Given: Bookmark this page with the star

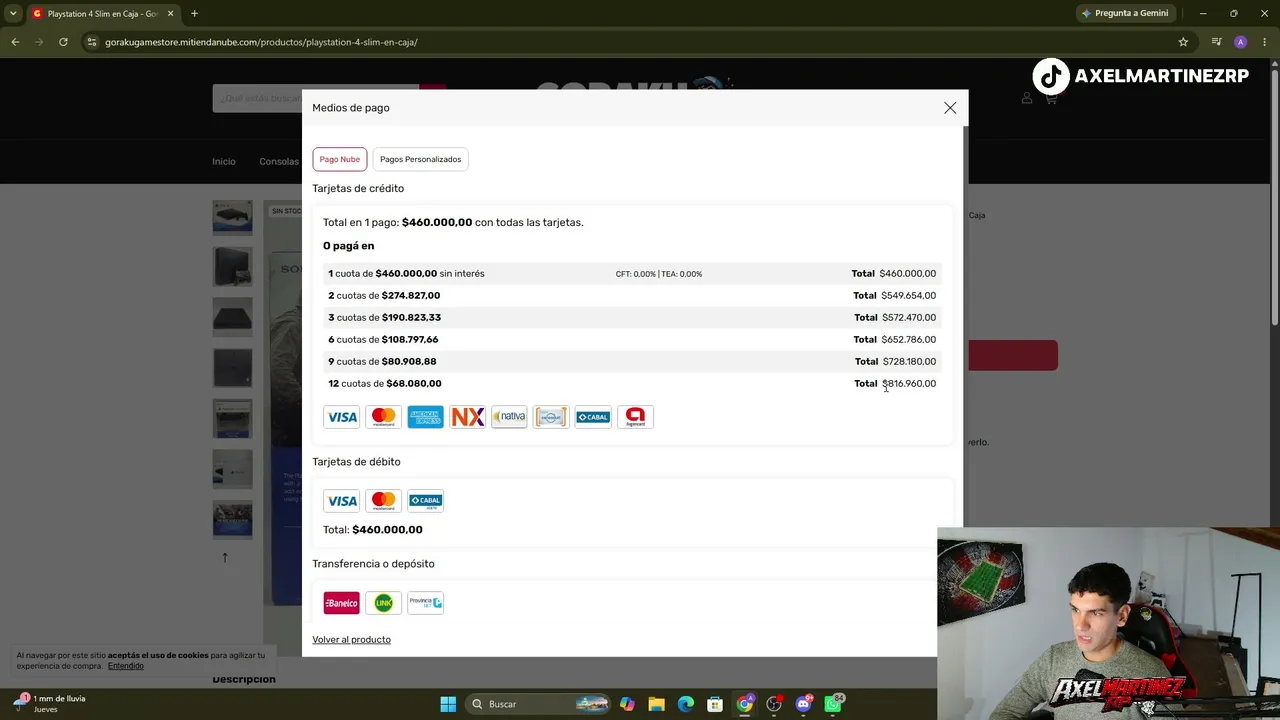Looking at the screenshot, I should pyautogui.click(x=1183, y=42).
